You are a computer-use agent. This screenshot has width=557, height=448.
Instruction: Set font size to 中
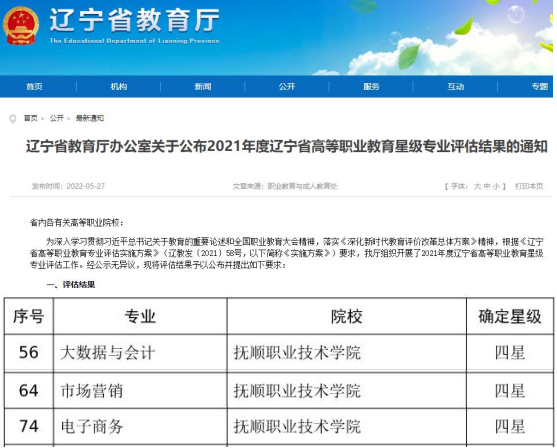487,186
